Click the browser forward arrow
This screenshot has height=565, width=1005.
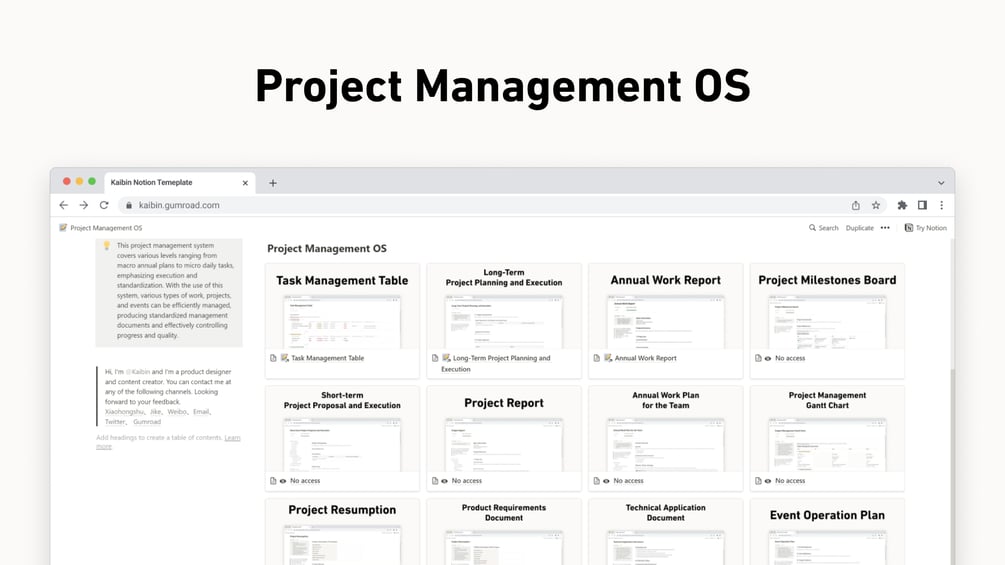coord(83,205)
